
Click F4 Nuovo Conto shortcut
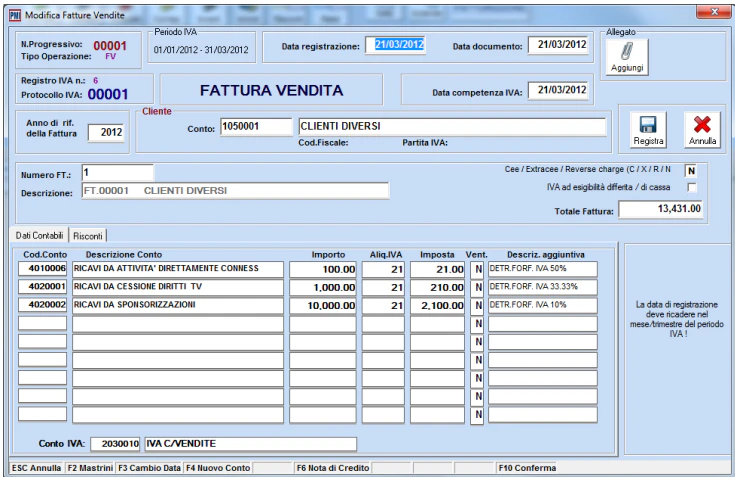click(218, 468)
